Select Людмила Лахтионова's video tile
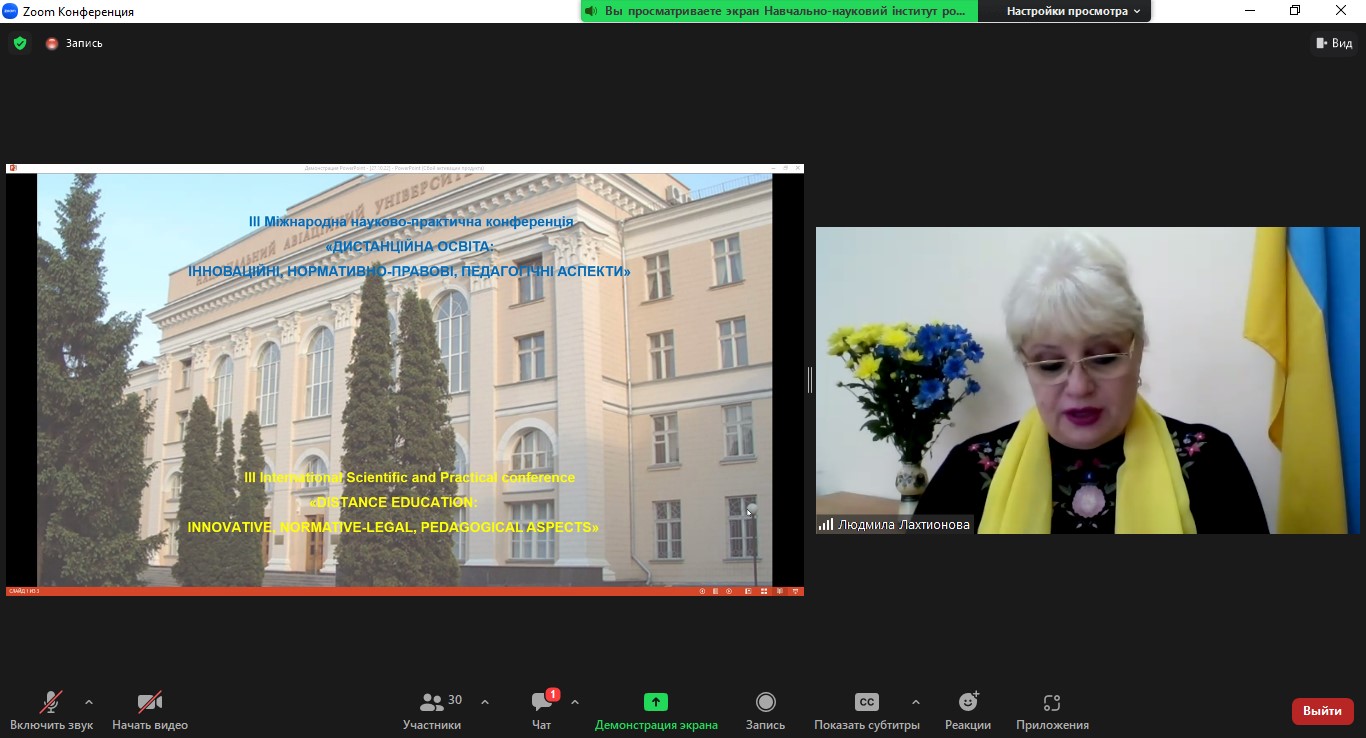1366x738 pixels. (x=1089, y=380)
